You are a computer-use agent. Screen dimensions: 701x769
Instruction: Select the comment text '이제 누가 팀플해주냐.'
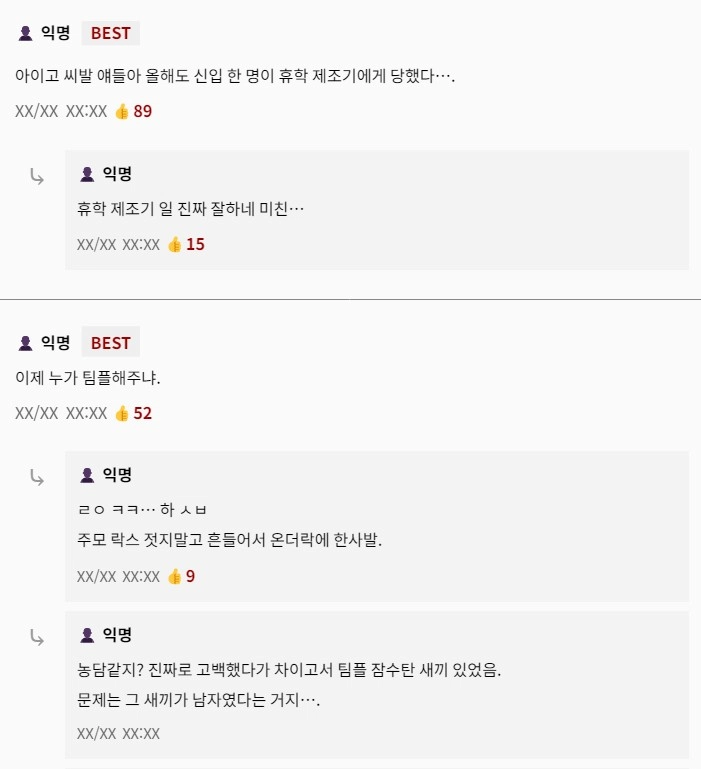(88, 379)
